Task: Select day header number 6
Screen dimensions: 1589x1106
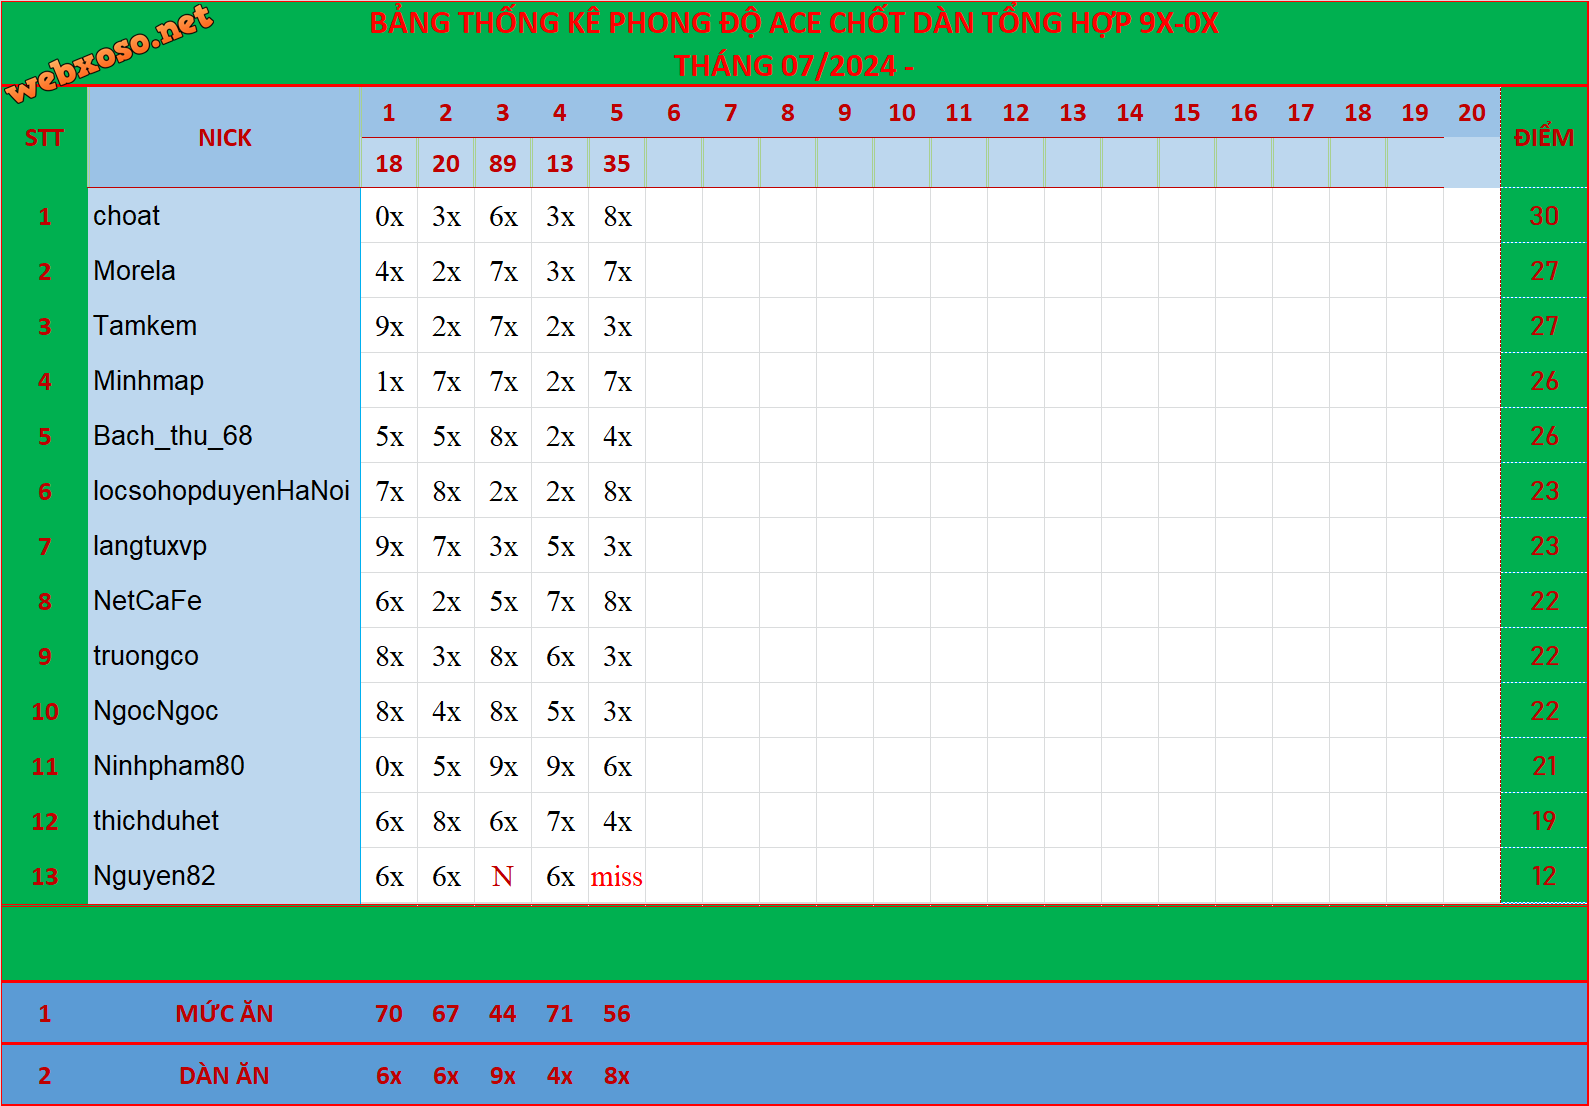Action: click(674, 113)
